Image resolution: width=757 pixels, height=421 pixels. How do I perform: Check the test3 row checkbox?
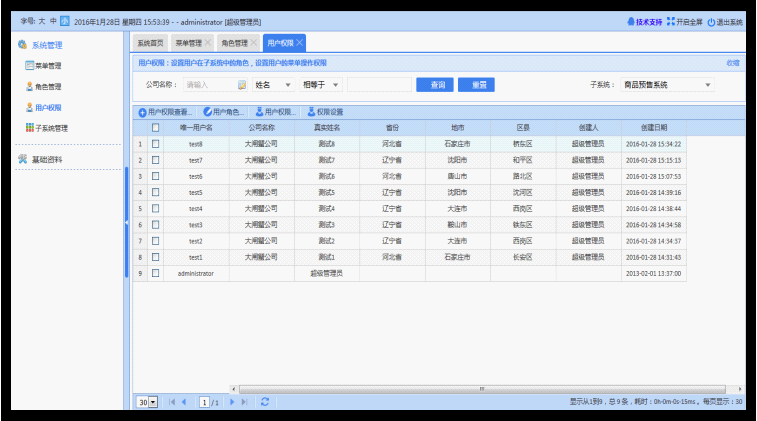tap(155, 225)
